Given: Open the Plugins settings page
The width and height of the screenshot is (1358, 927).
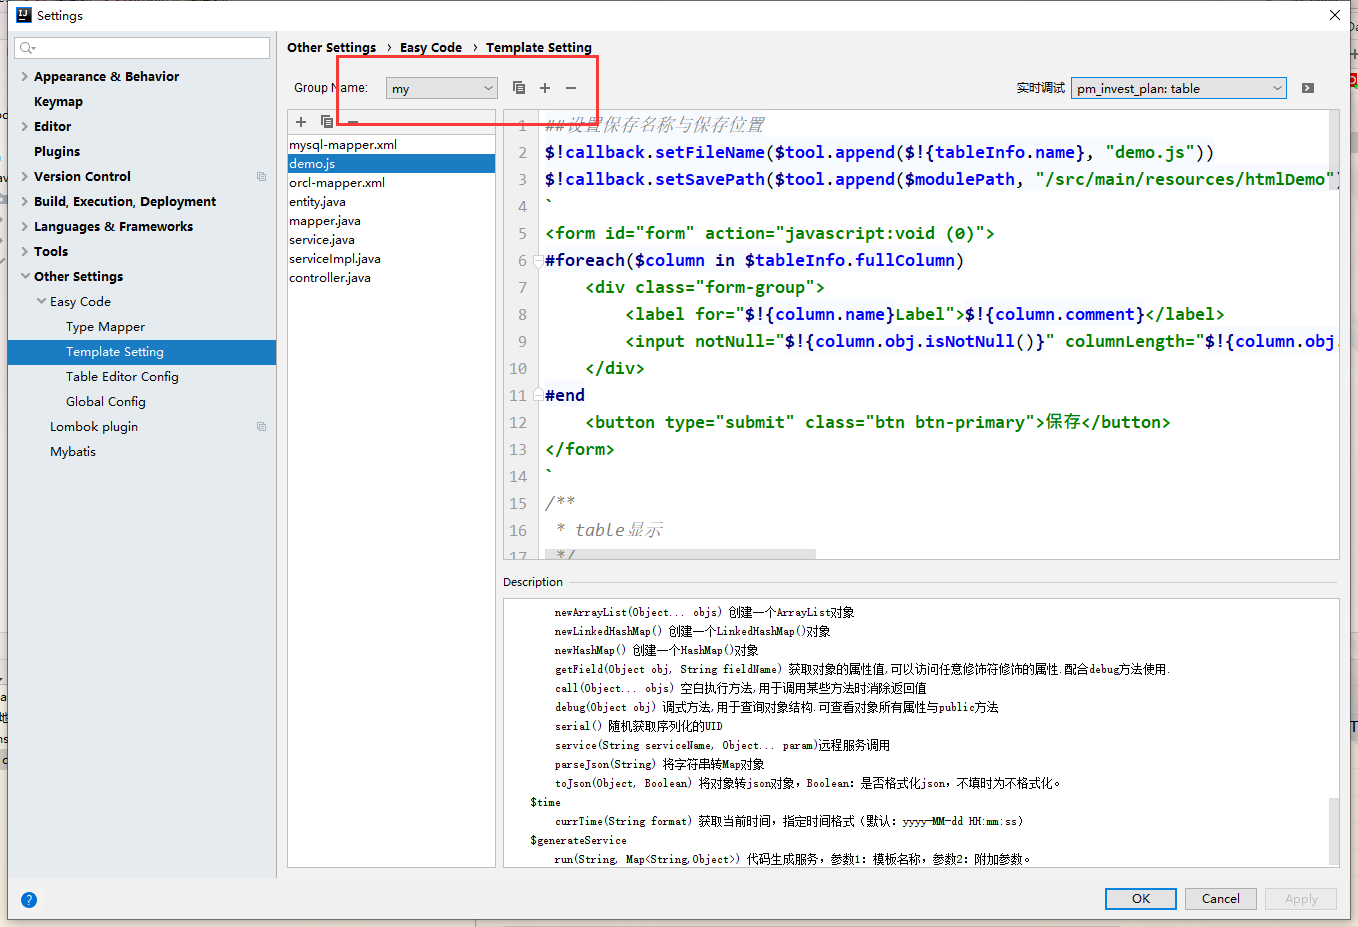Looking at the screenshot, I should [57, 152].
